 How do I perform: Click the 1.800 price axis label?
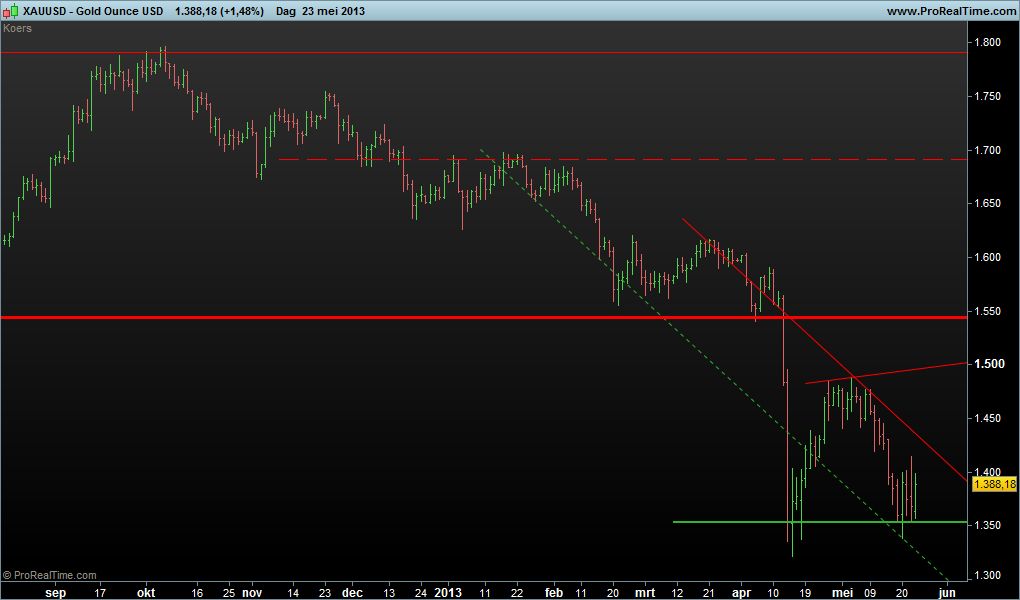coord(988,42)
